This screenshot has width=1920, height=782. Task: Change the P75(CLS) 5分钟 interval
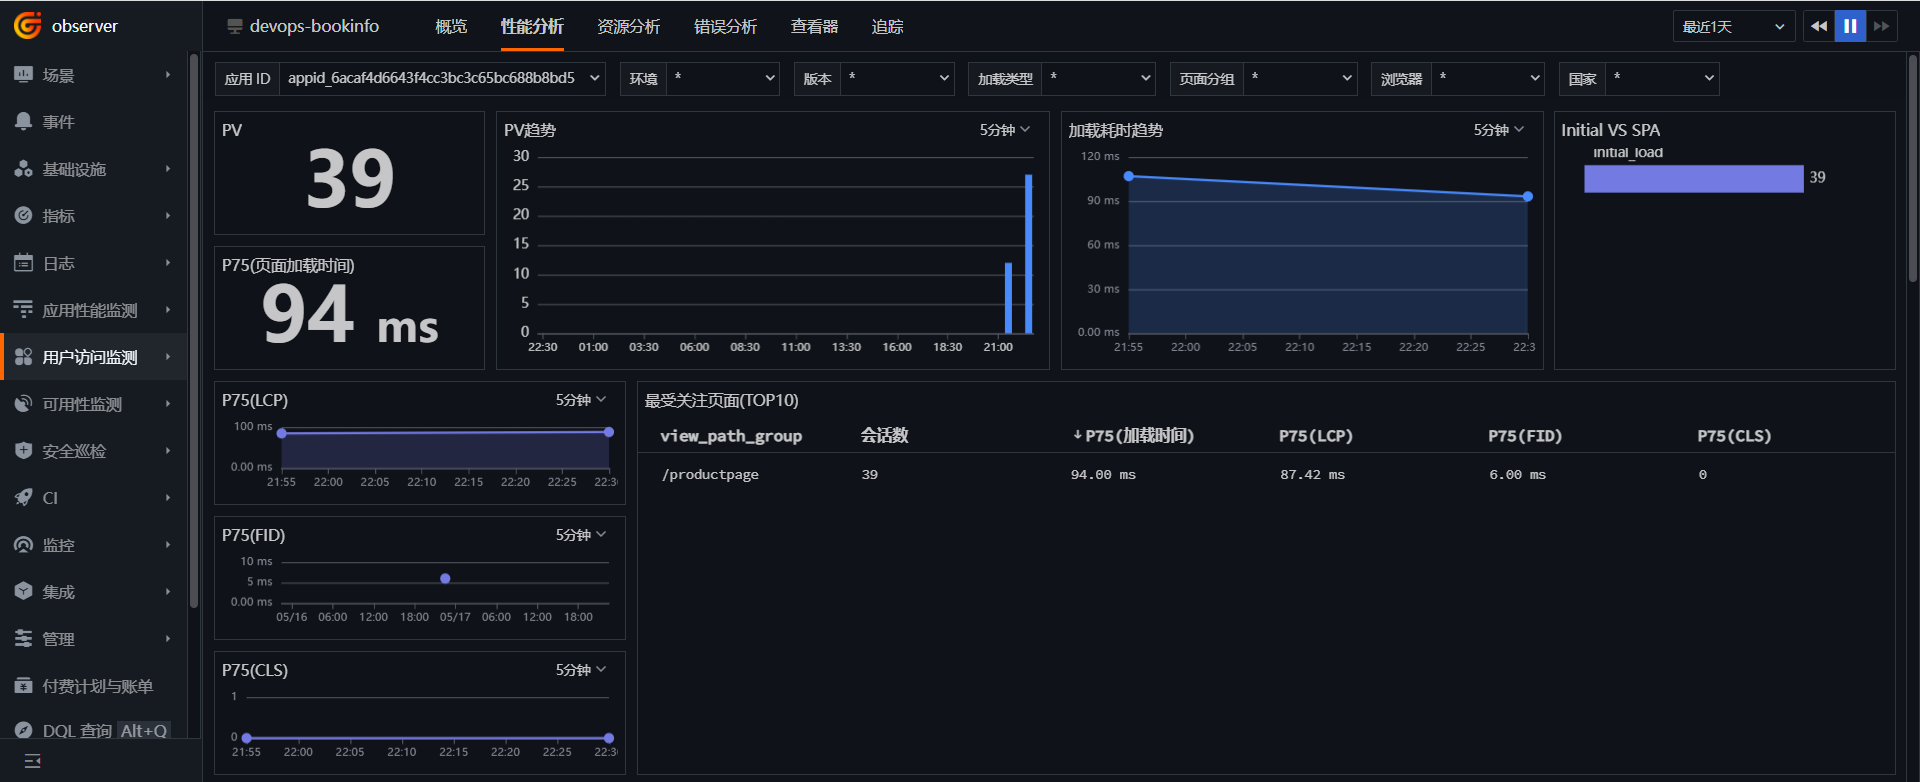[x=581, y=670]
